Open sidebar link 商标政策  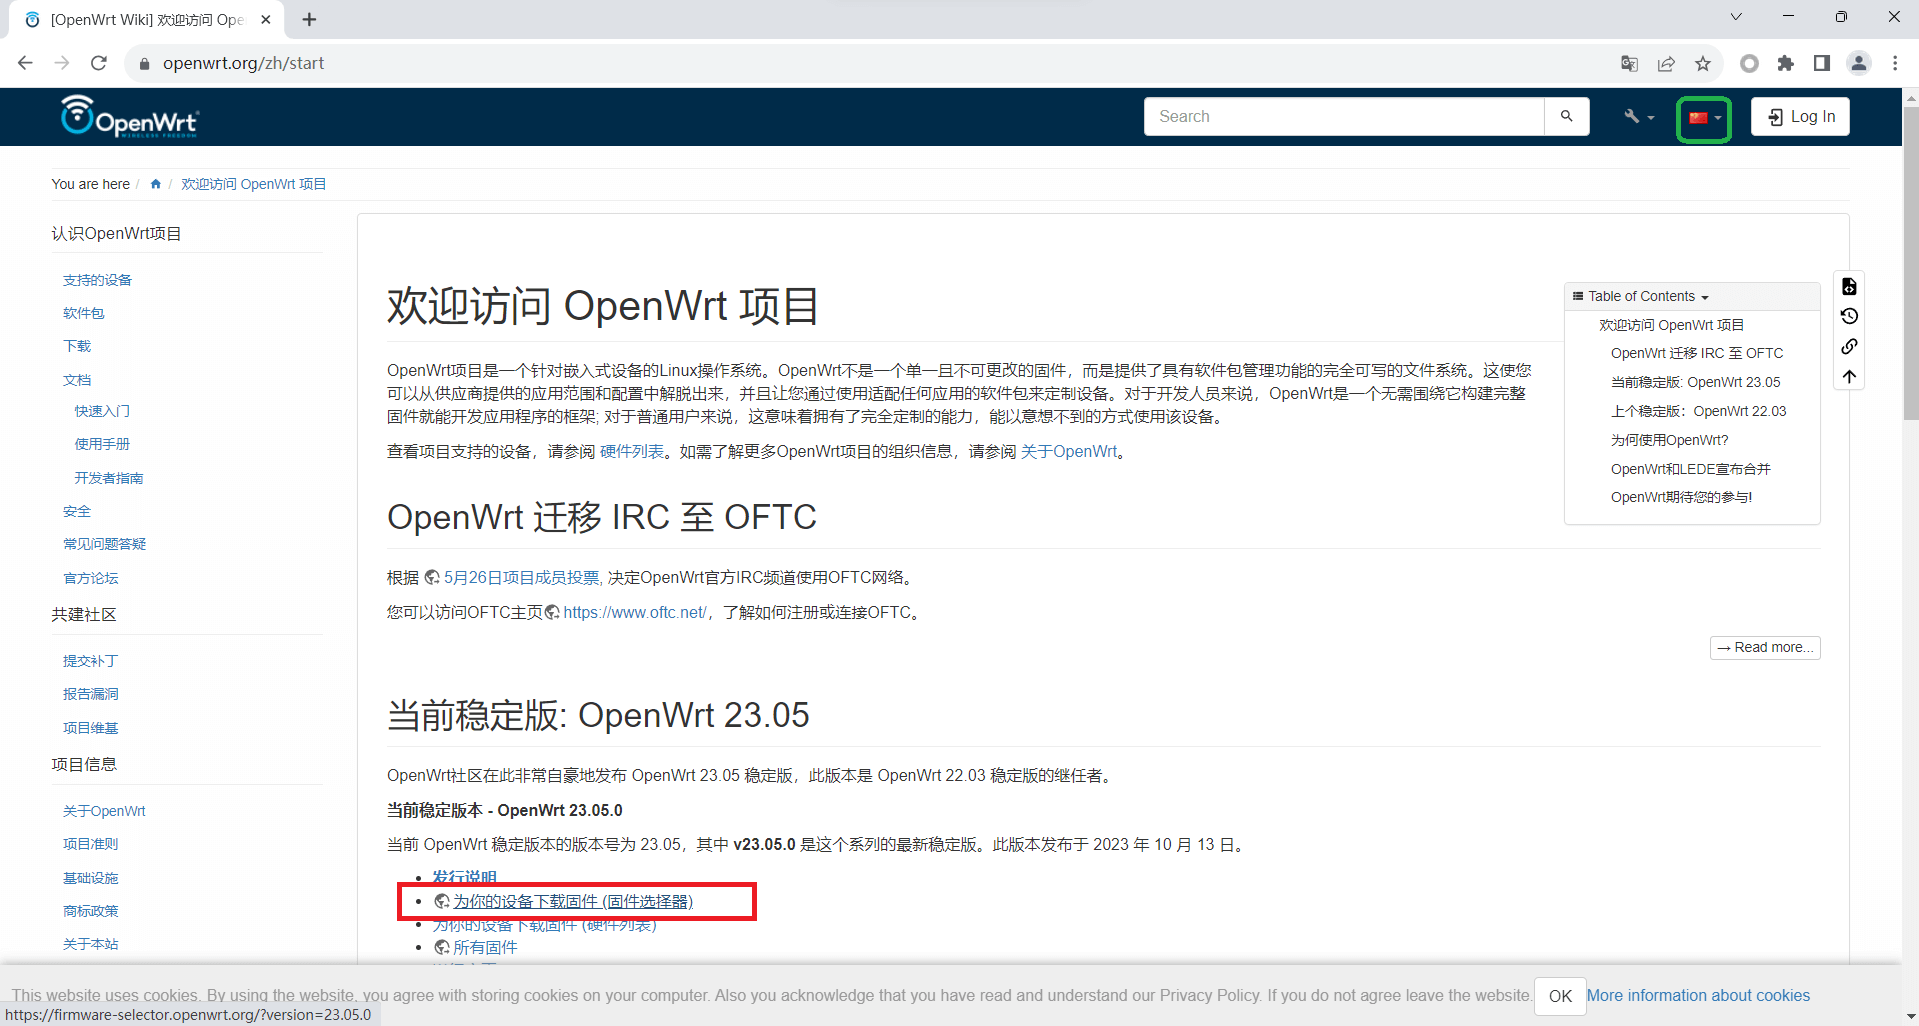point(90,911)
